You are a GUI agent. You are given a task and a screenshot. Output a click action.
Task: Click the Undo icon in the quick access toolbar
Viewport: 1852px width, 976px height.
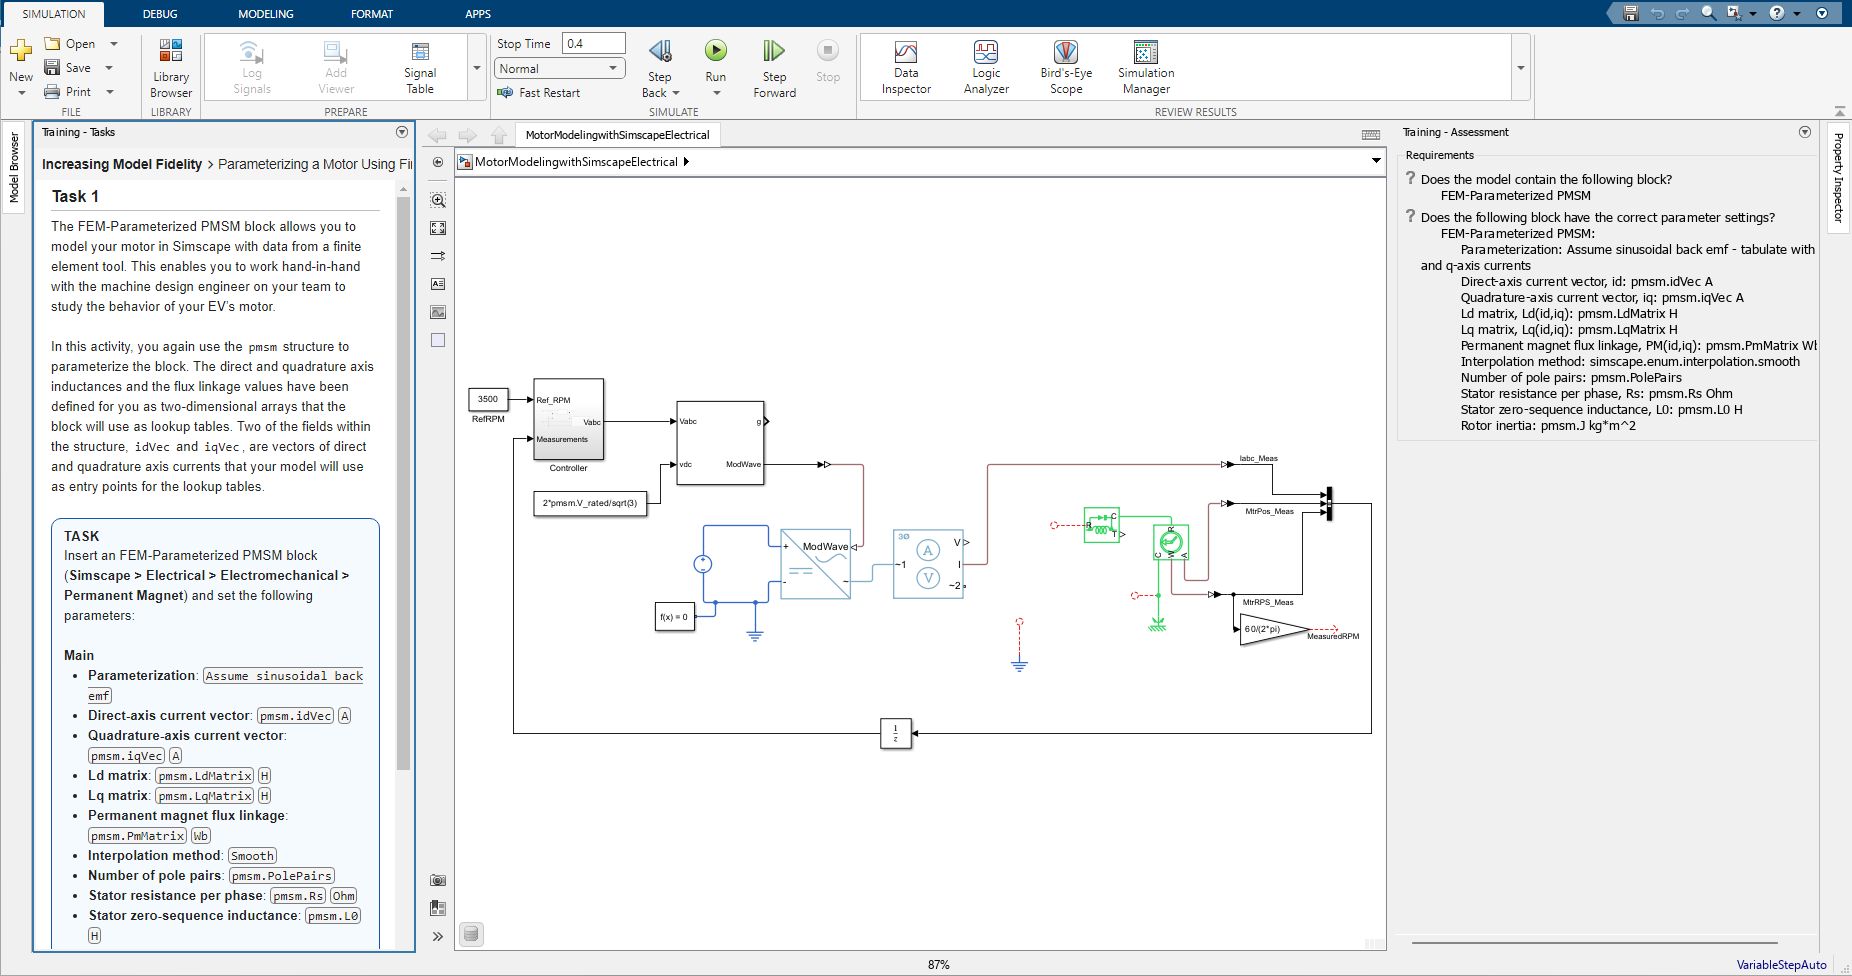point(1659,13)
